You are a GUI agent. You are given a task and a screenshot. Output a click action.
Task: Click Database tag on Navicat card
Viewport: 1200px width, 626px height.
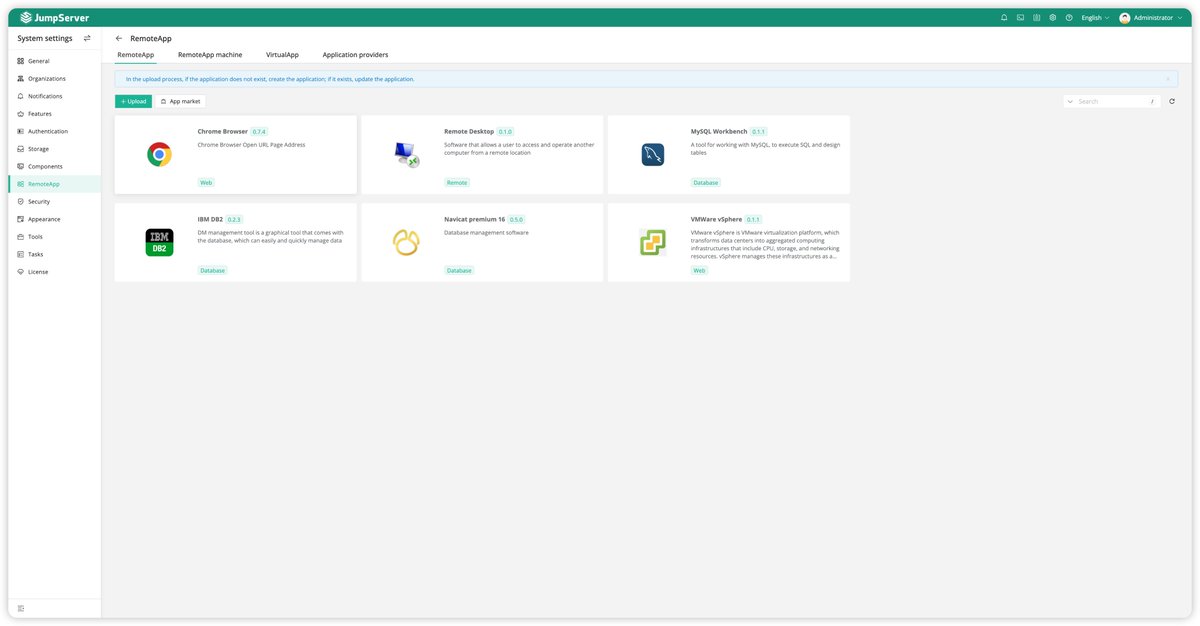(x=459, y=270)
